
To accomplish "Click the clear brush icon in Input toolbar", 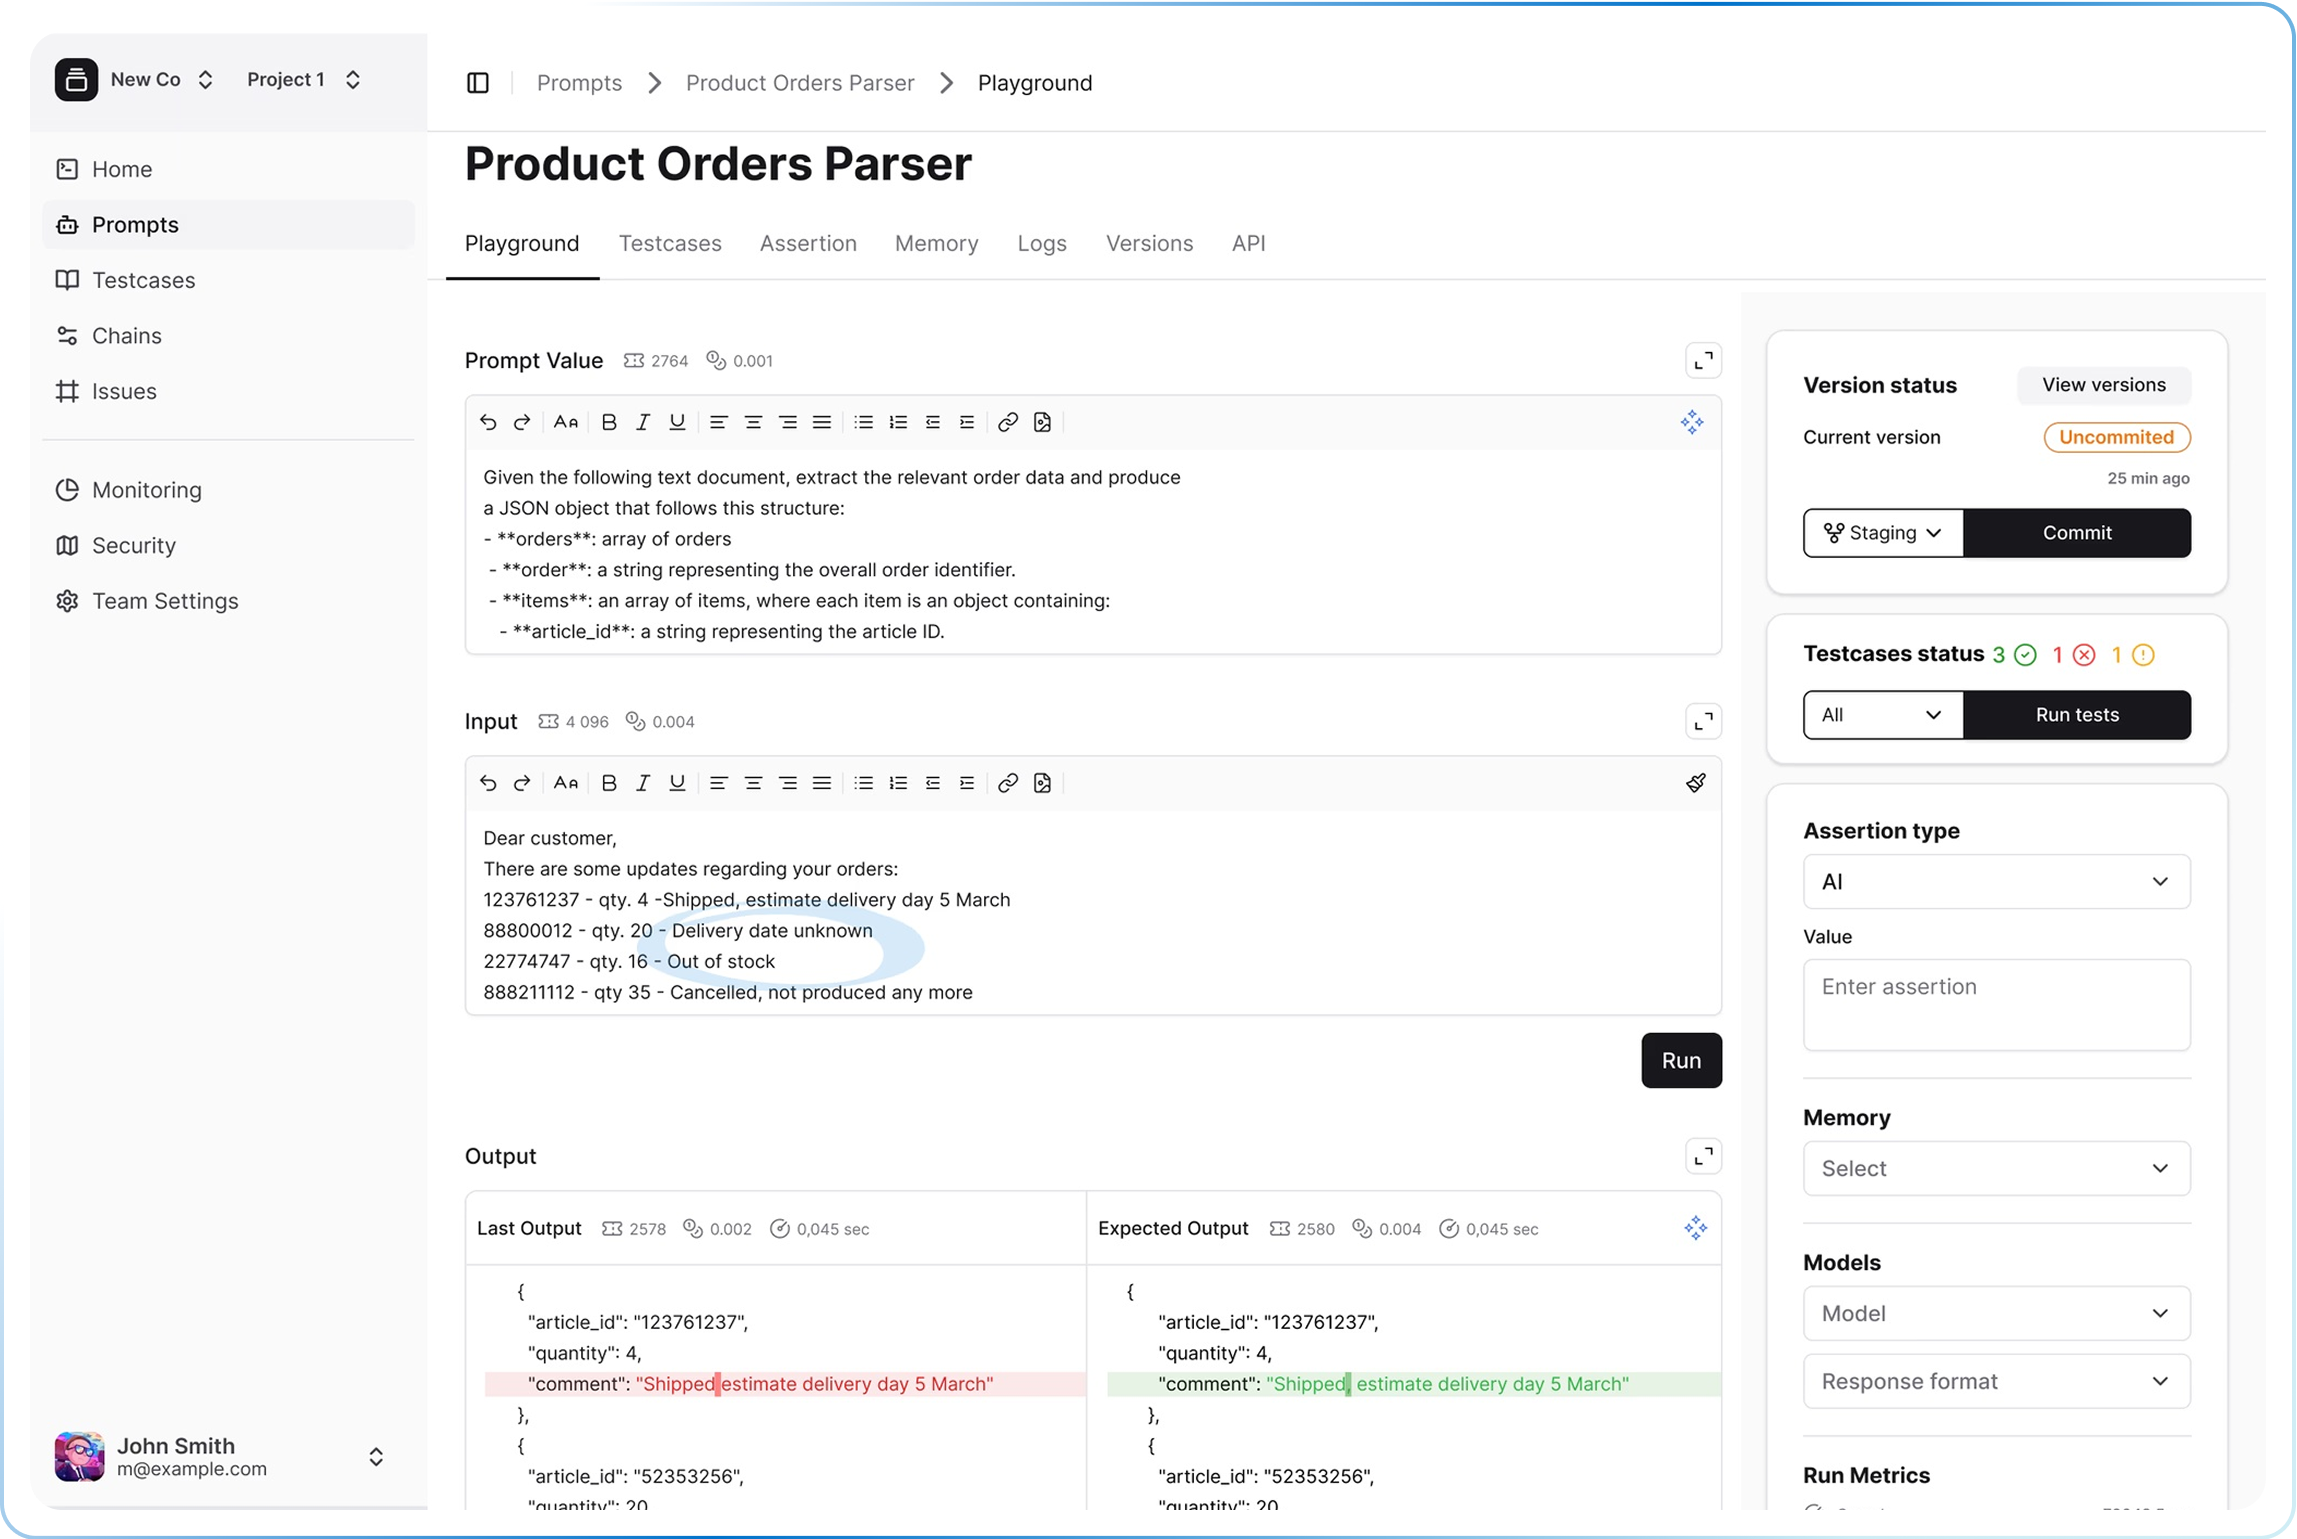I will click(1696, 783).
